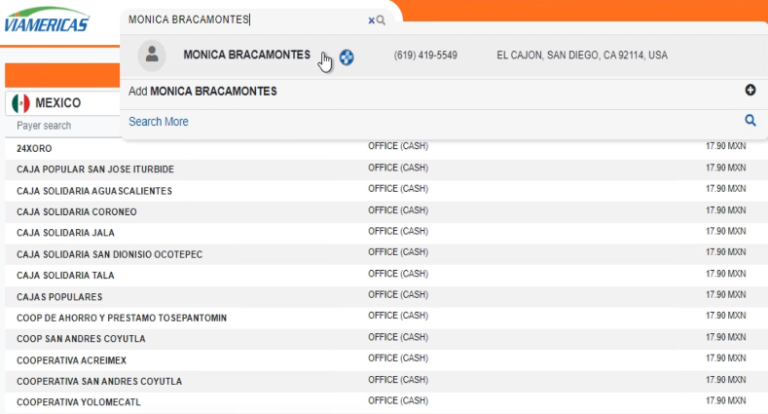Select payer 24XORO

click(34, 148)
